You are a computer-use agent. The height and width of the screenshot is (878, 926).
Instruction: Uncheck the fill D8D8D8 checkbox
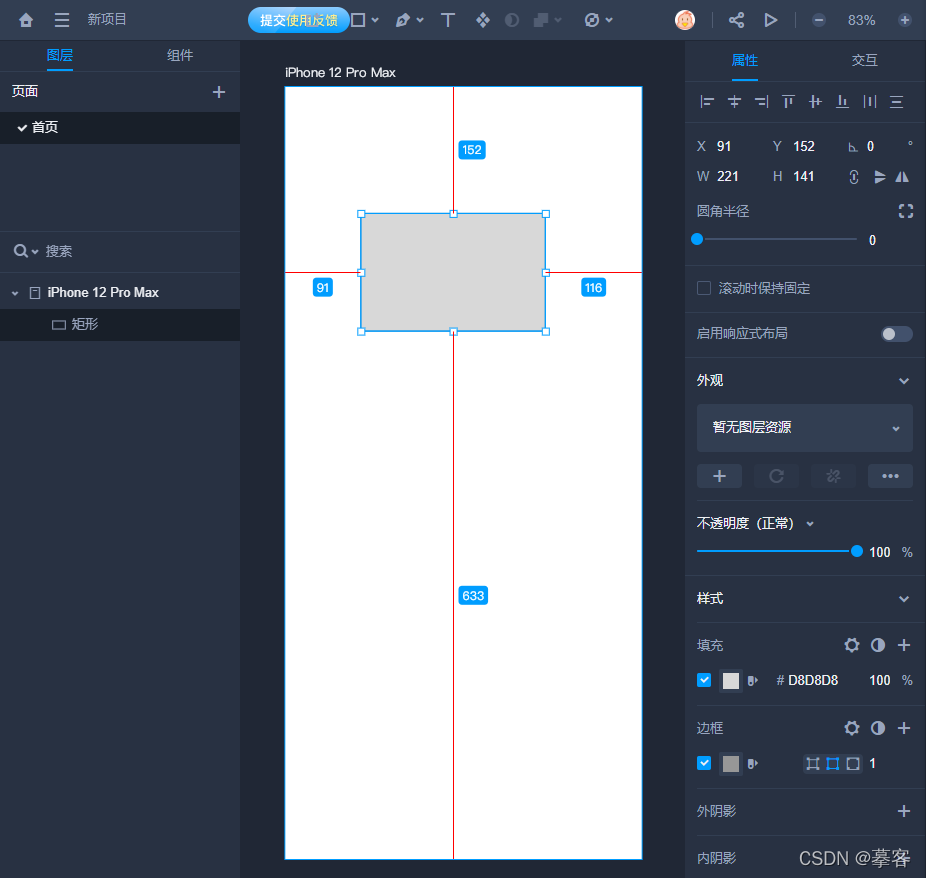coord(704,680)
